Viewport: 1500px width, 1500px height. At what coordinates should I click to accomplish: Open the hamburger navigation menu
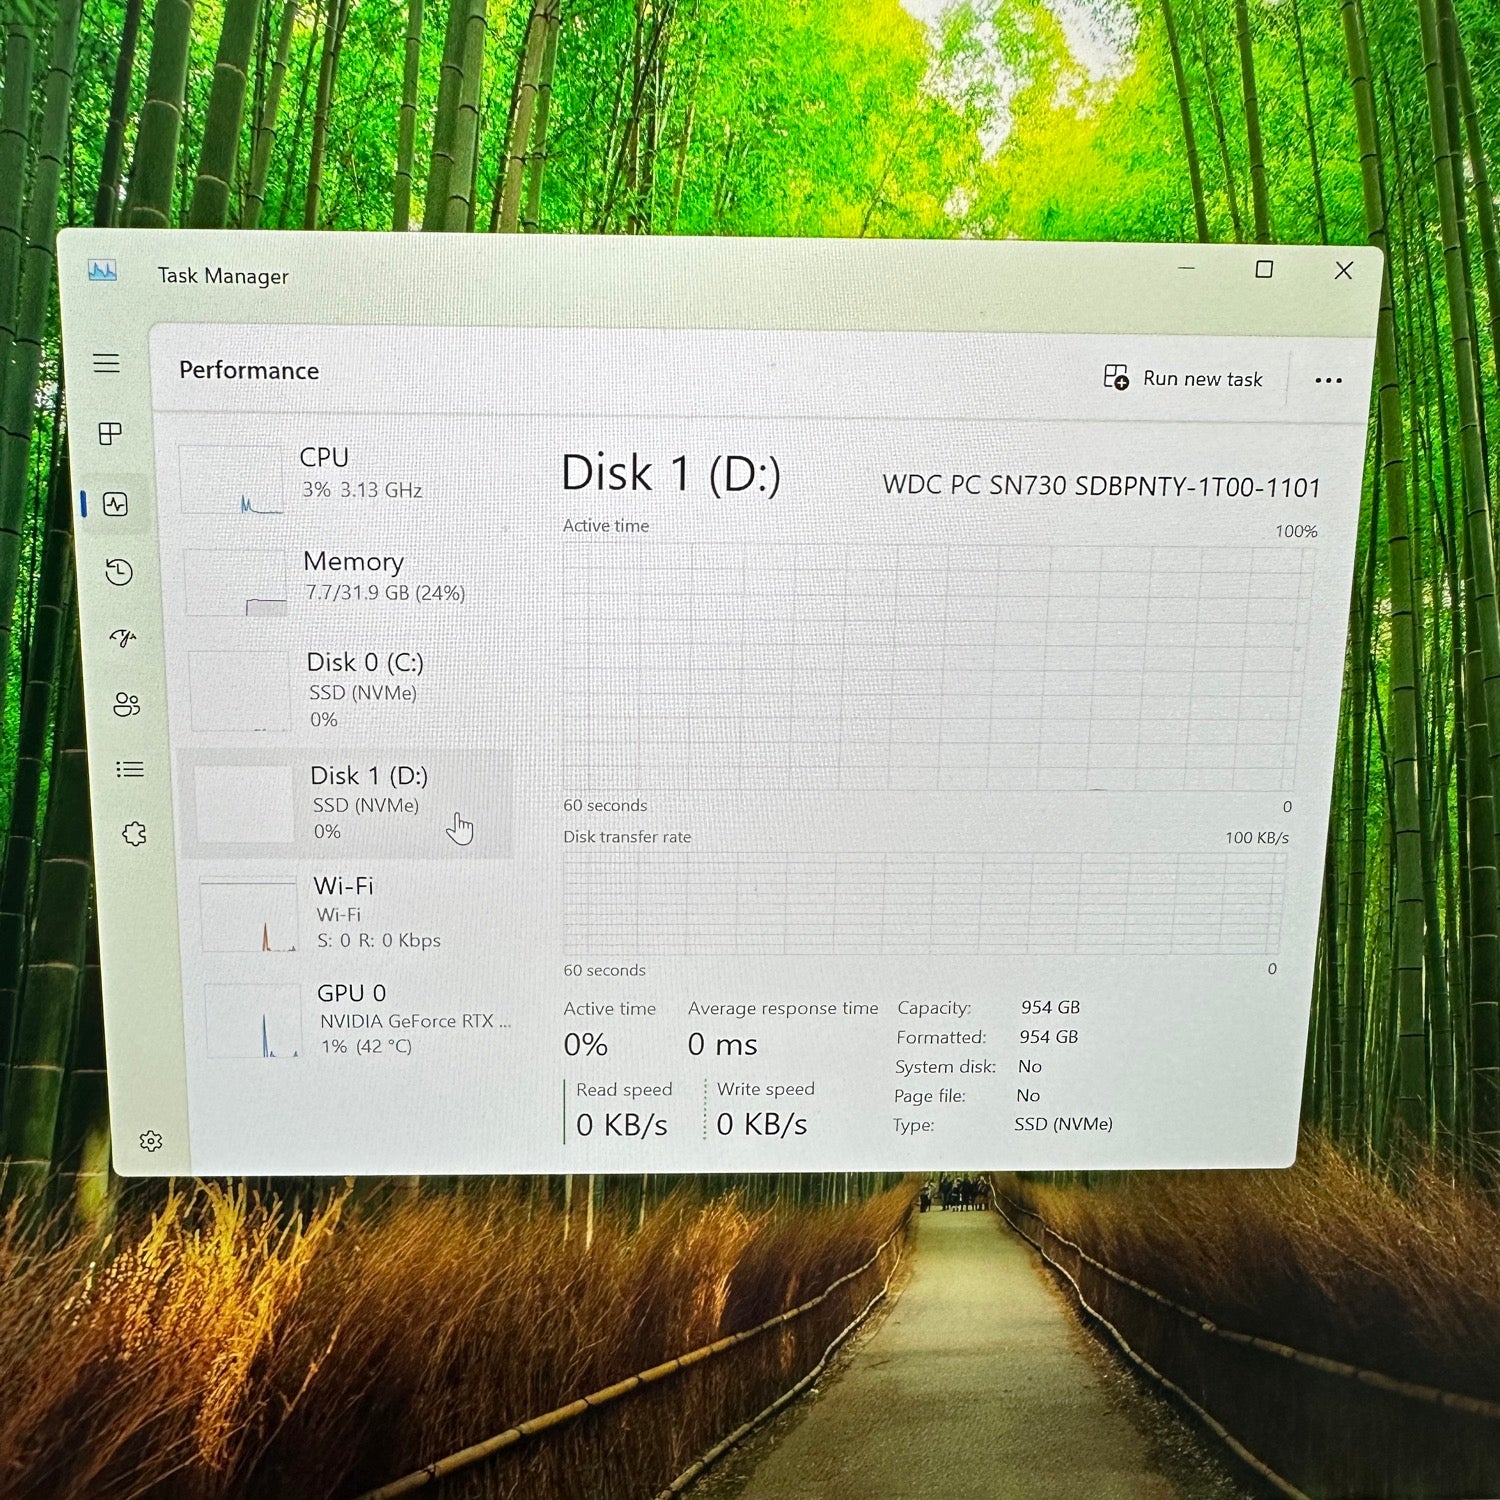[x=106, y=363]
